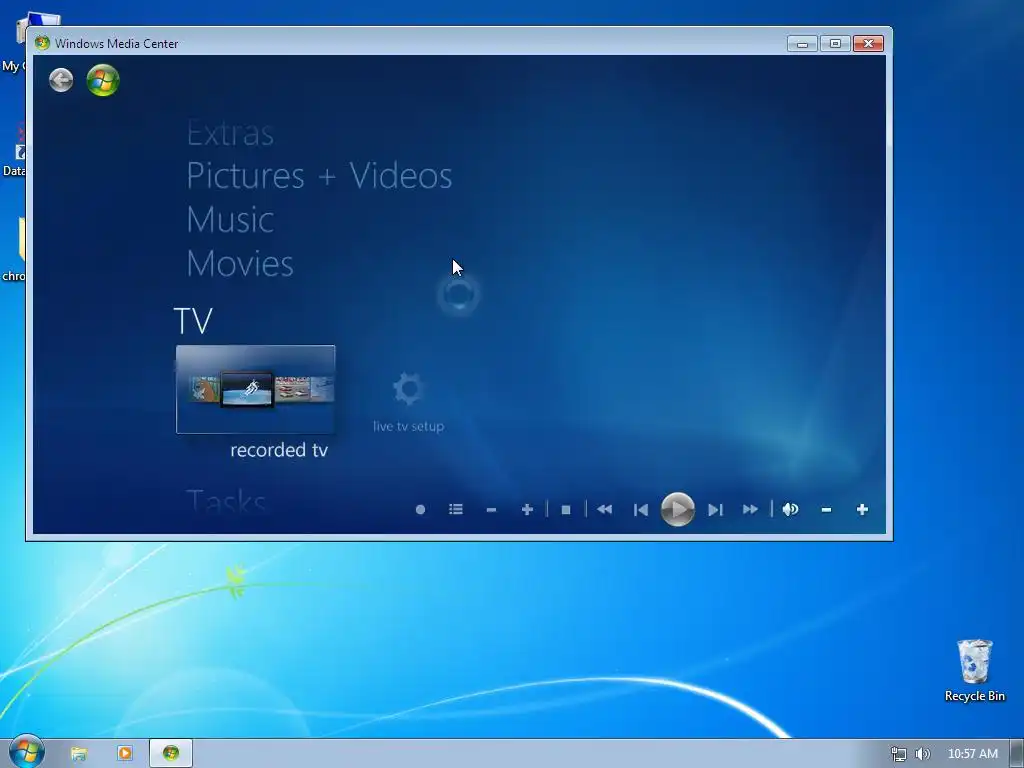Lower volume with the volume minus button
The image size is (1024, 768).
click(826, 509)
